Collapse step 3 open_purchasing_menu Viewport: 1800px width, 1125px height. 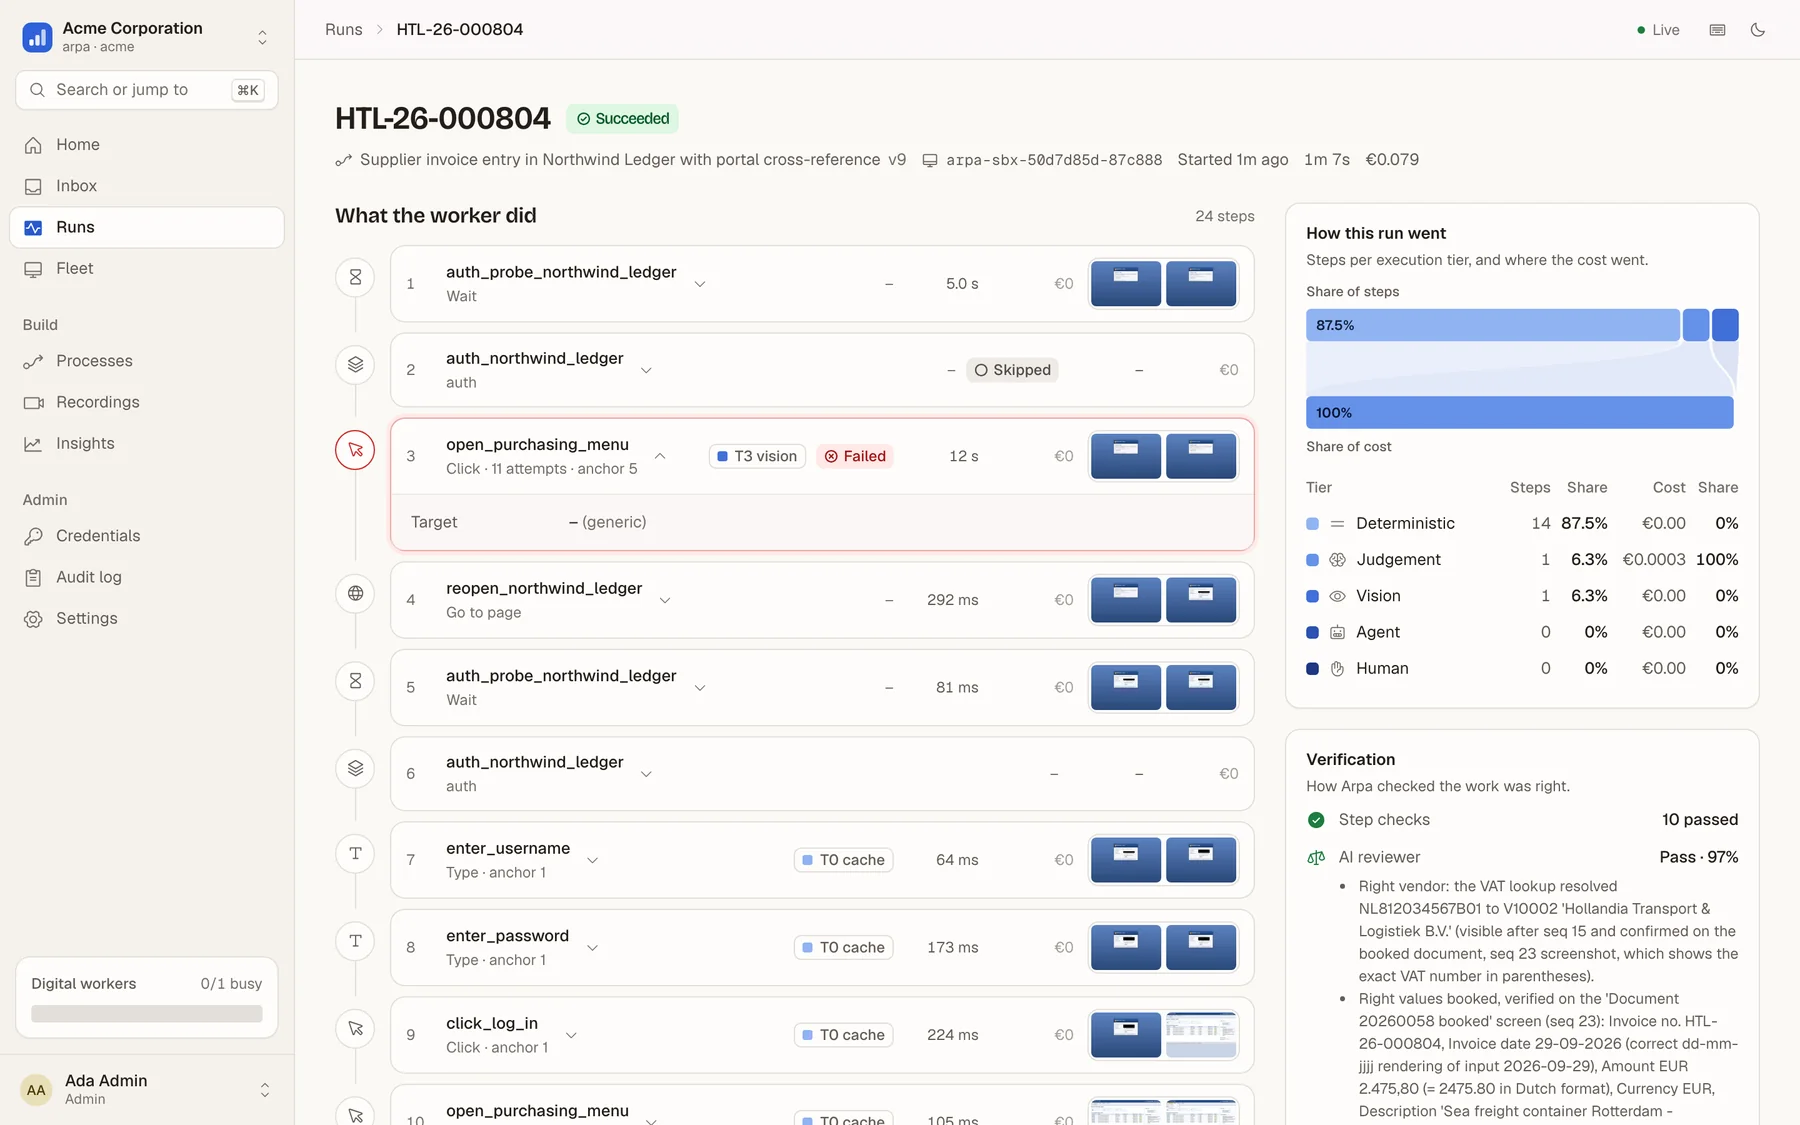tap(660, 456)
